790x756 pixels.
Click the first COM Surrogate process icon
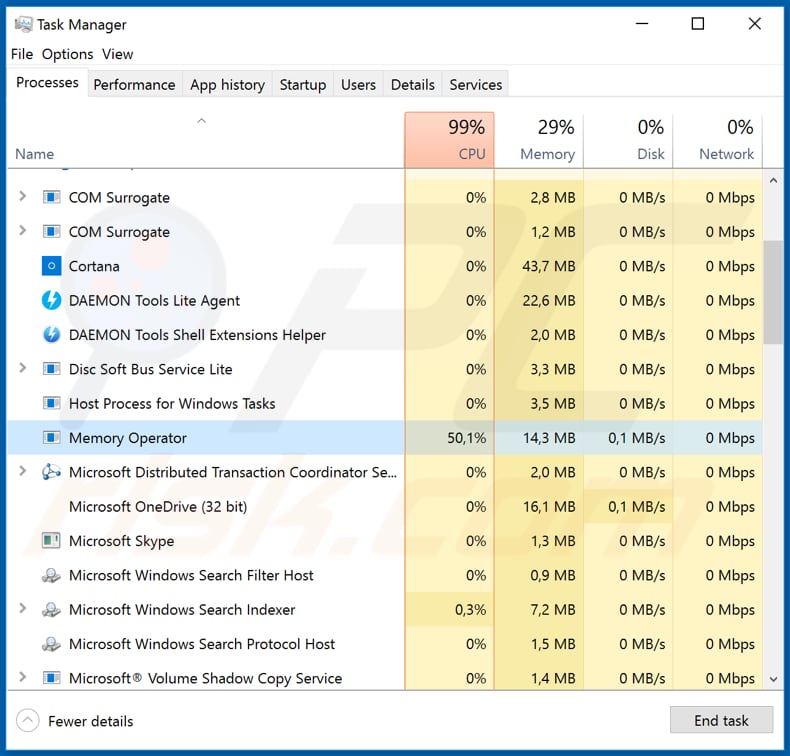[51, 197]
